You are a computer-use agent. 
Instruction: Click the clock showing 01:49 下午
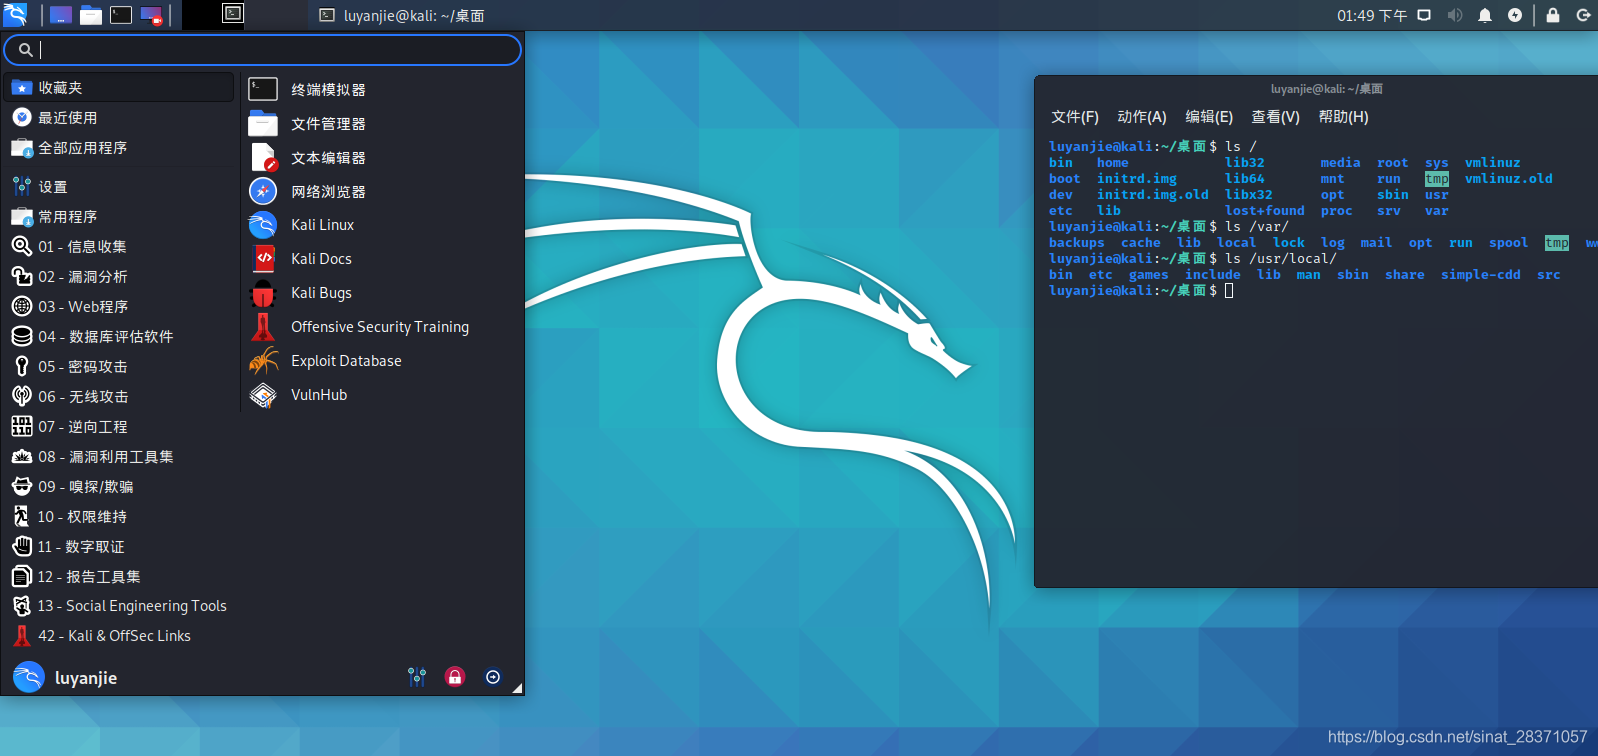1372,15
